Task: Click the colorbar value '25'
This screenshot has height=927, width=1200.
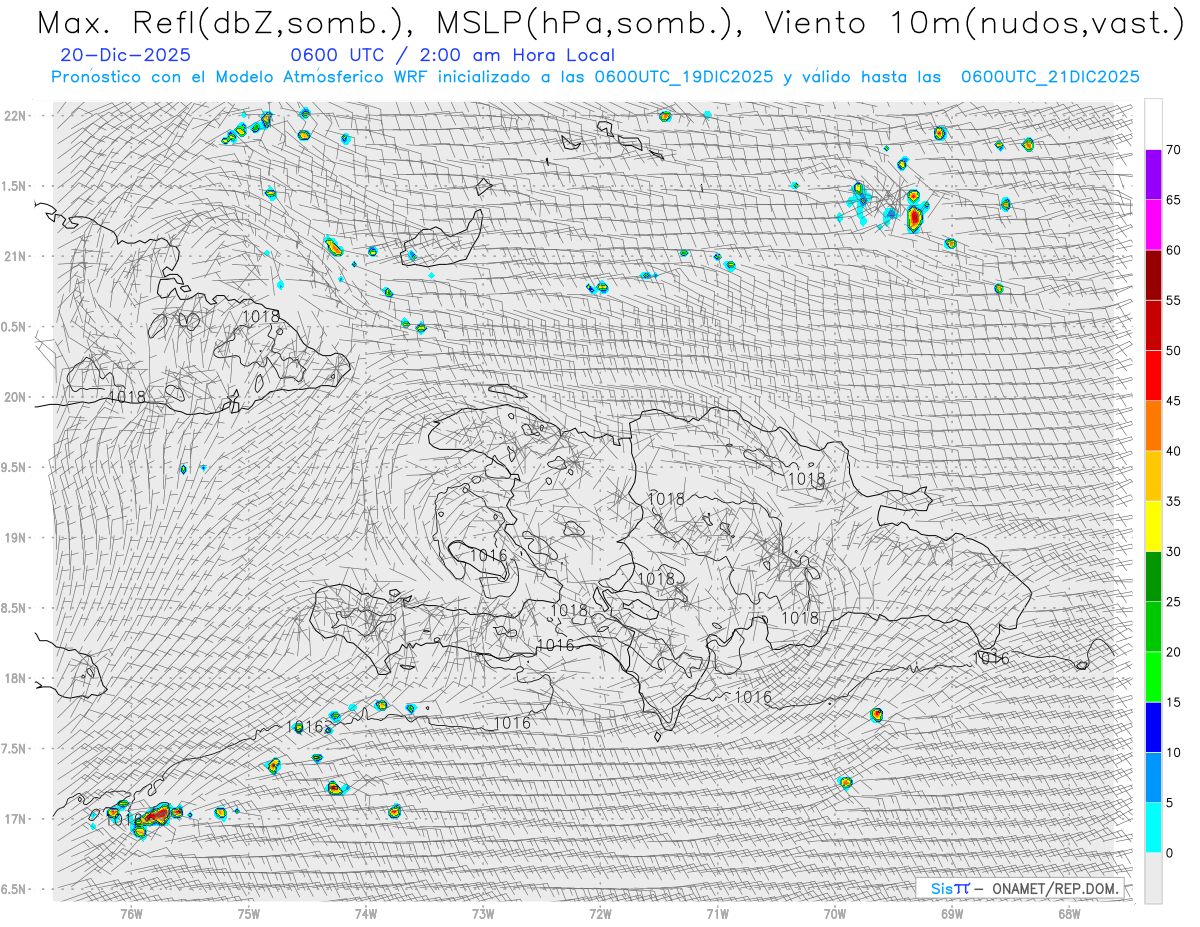Action: click(1173, 602)
